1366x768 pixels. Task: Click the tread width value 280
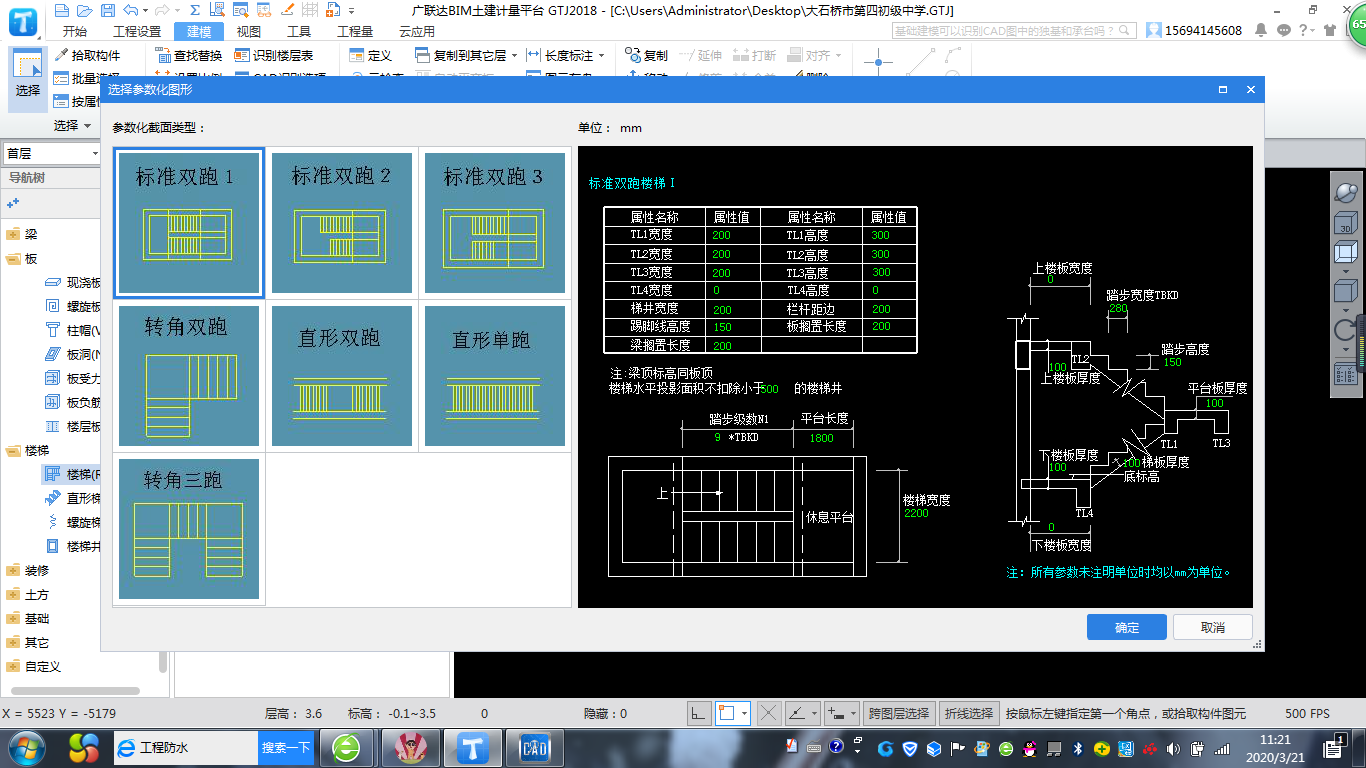pyautogui.click(x=1118, y=308)
